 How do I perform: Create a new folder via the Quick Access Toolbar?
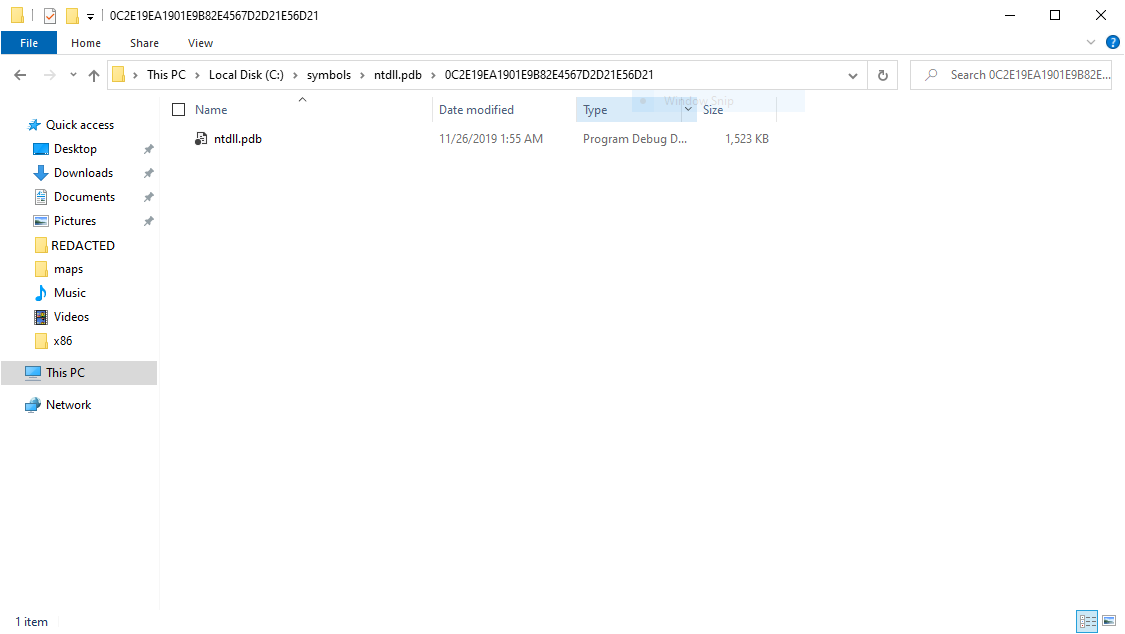[71, 15]
